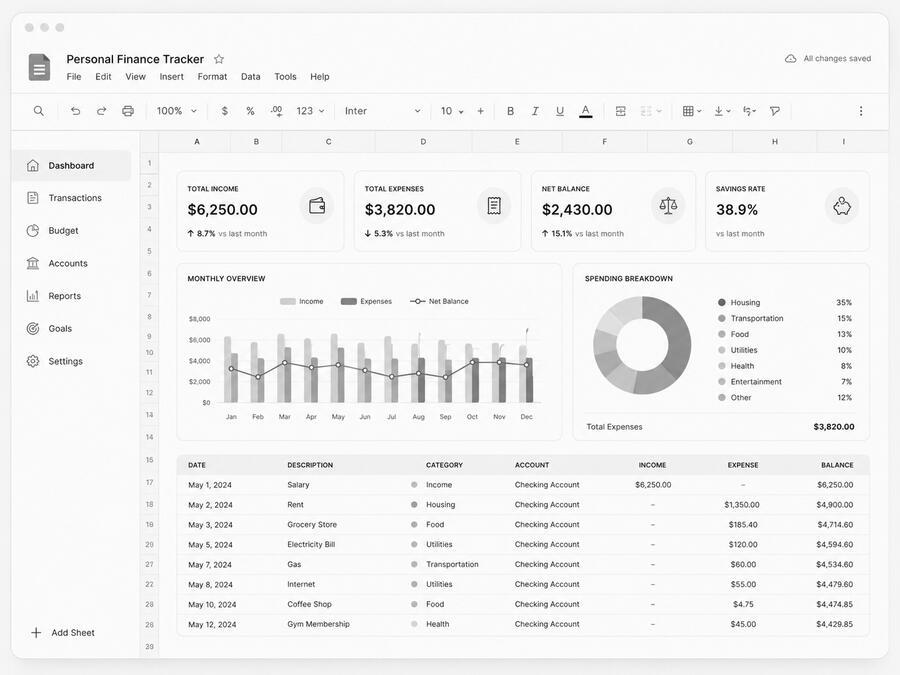Undo the last action

coord(75,111)
